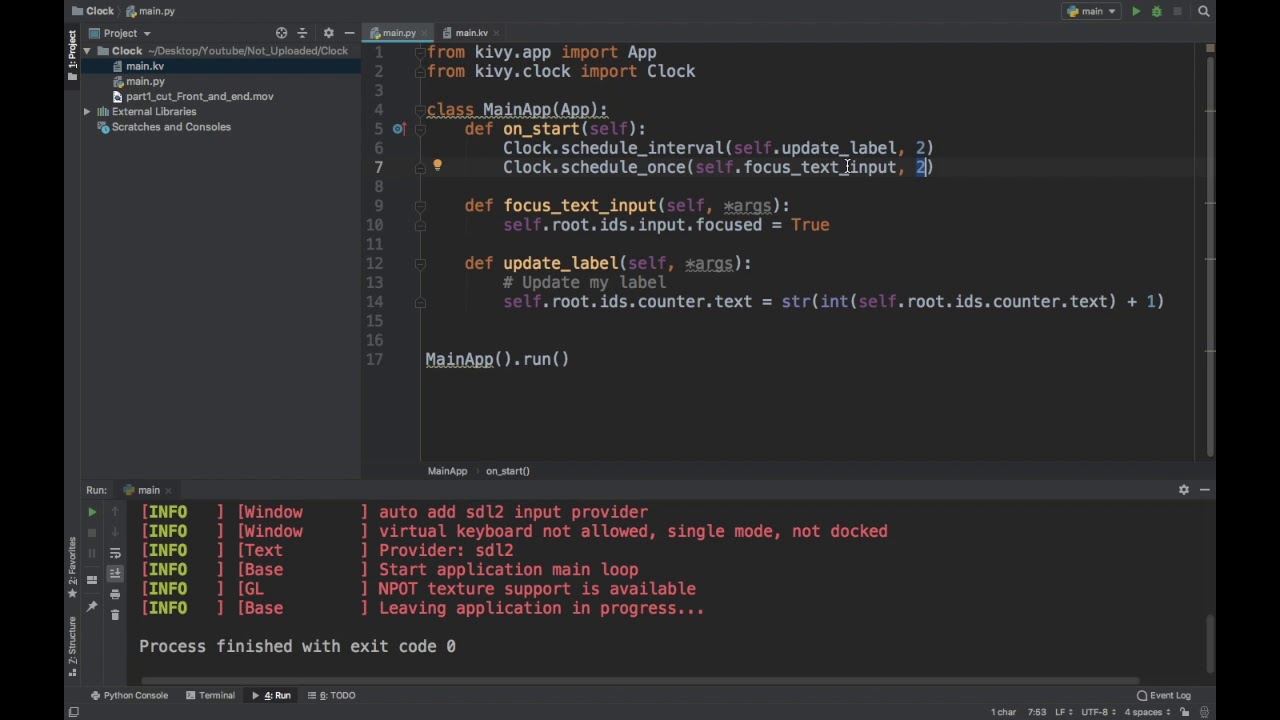This screenshot has width=1280, height=720.
Task: Change LF line separator in status bar
Action: pos(1064,712)
